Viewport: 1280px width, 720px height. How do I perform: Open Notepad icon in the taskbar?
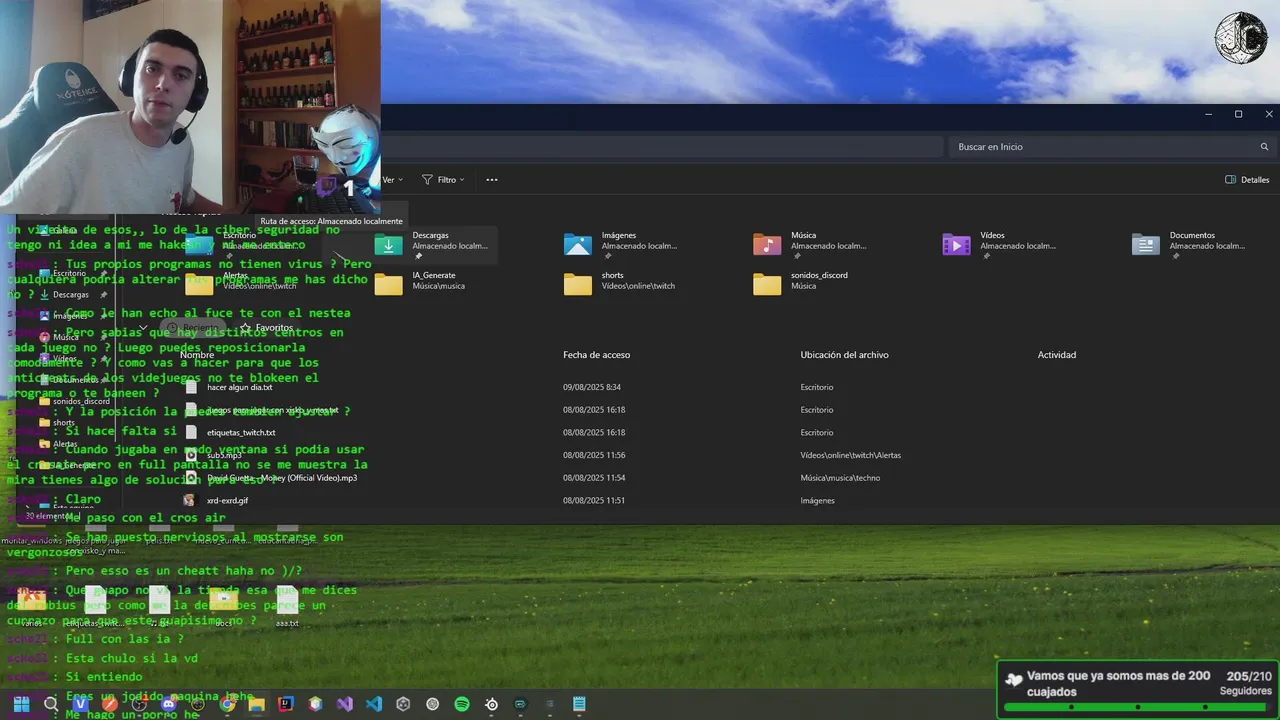pyautogui.click(x=579, y=704)
